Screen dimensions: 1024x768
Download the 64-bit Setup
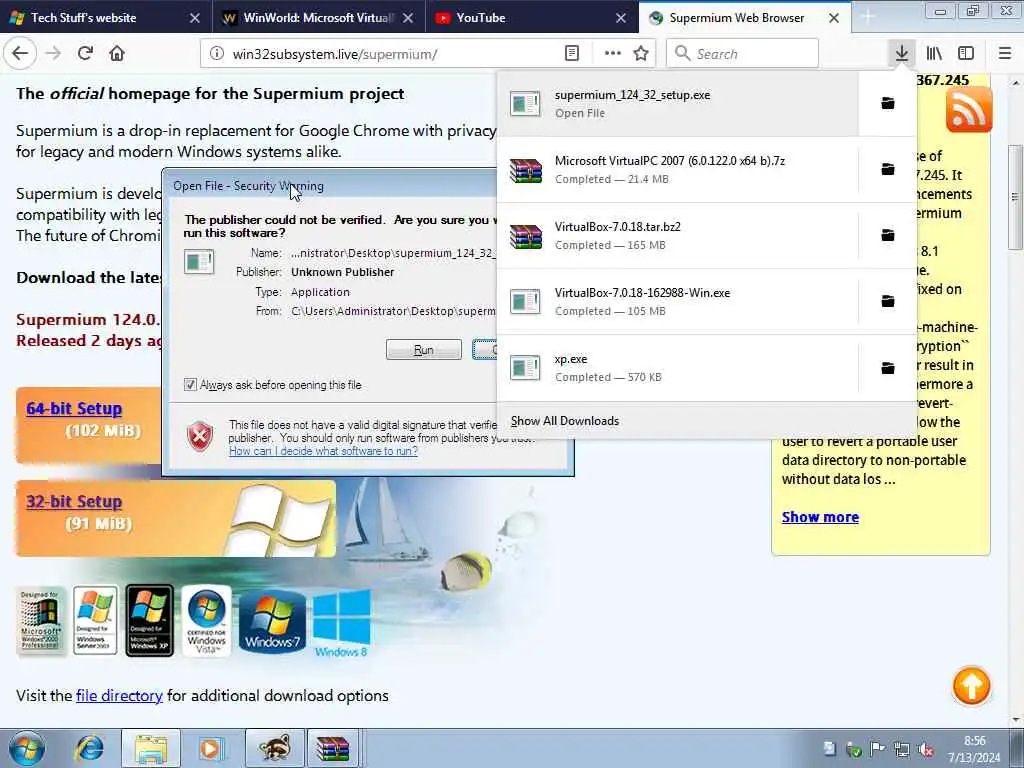[74, 408]
